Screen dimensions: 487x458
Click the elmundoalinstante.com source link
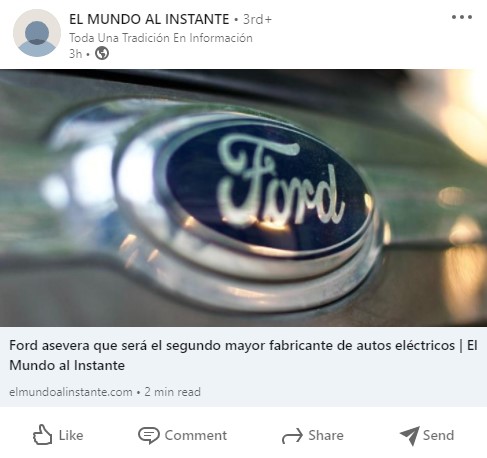click(x=71, y=392)
